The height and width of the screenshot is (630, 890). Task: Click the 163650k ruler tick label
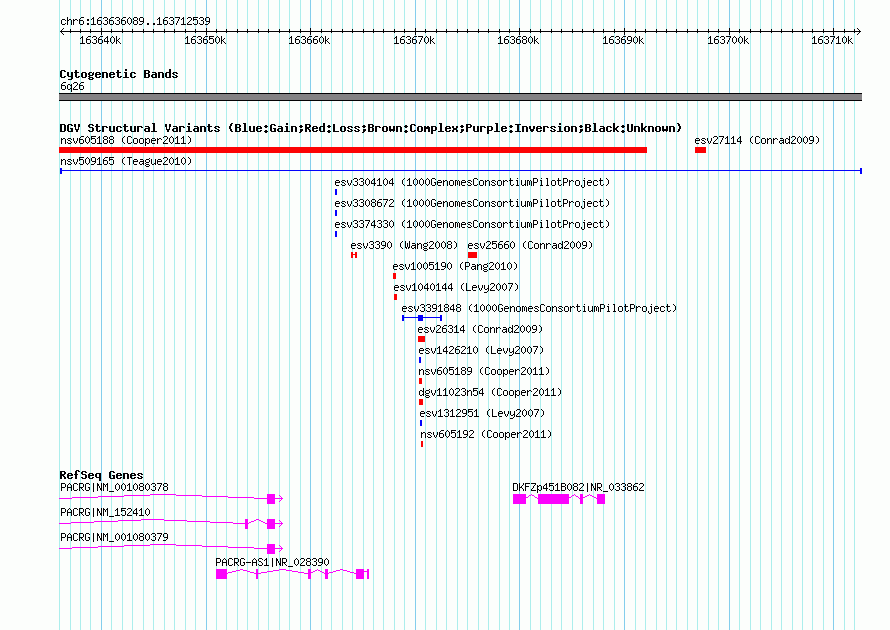click(205, 40)
